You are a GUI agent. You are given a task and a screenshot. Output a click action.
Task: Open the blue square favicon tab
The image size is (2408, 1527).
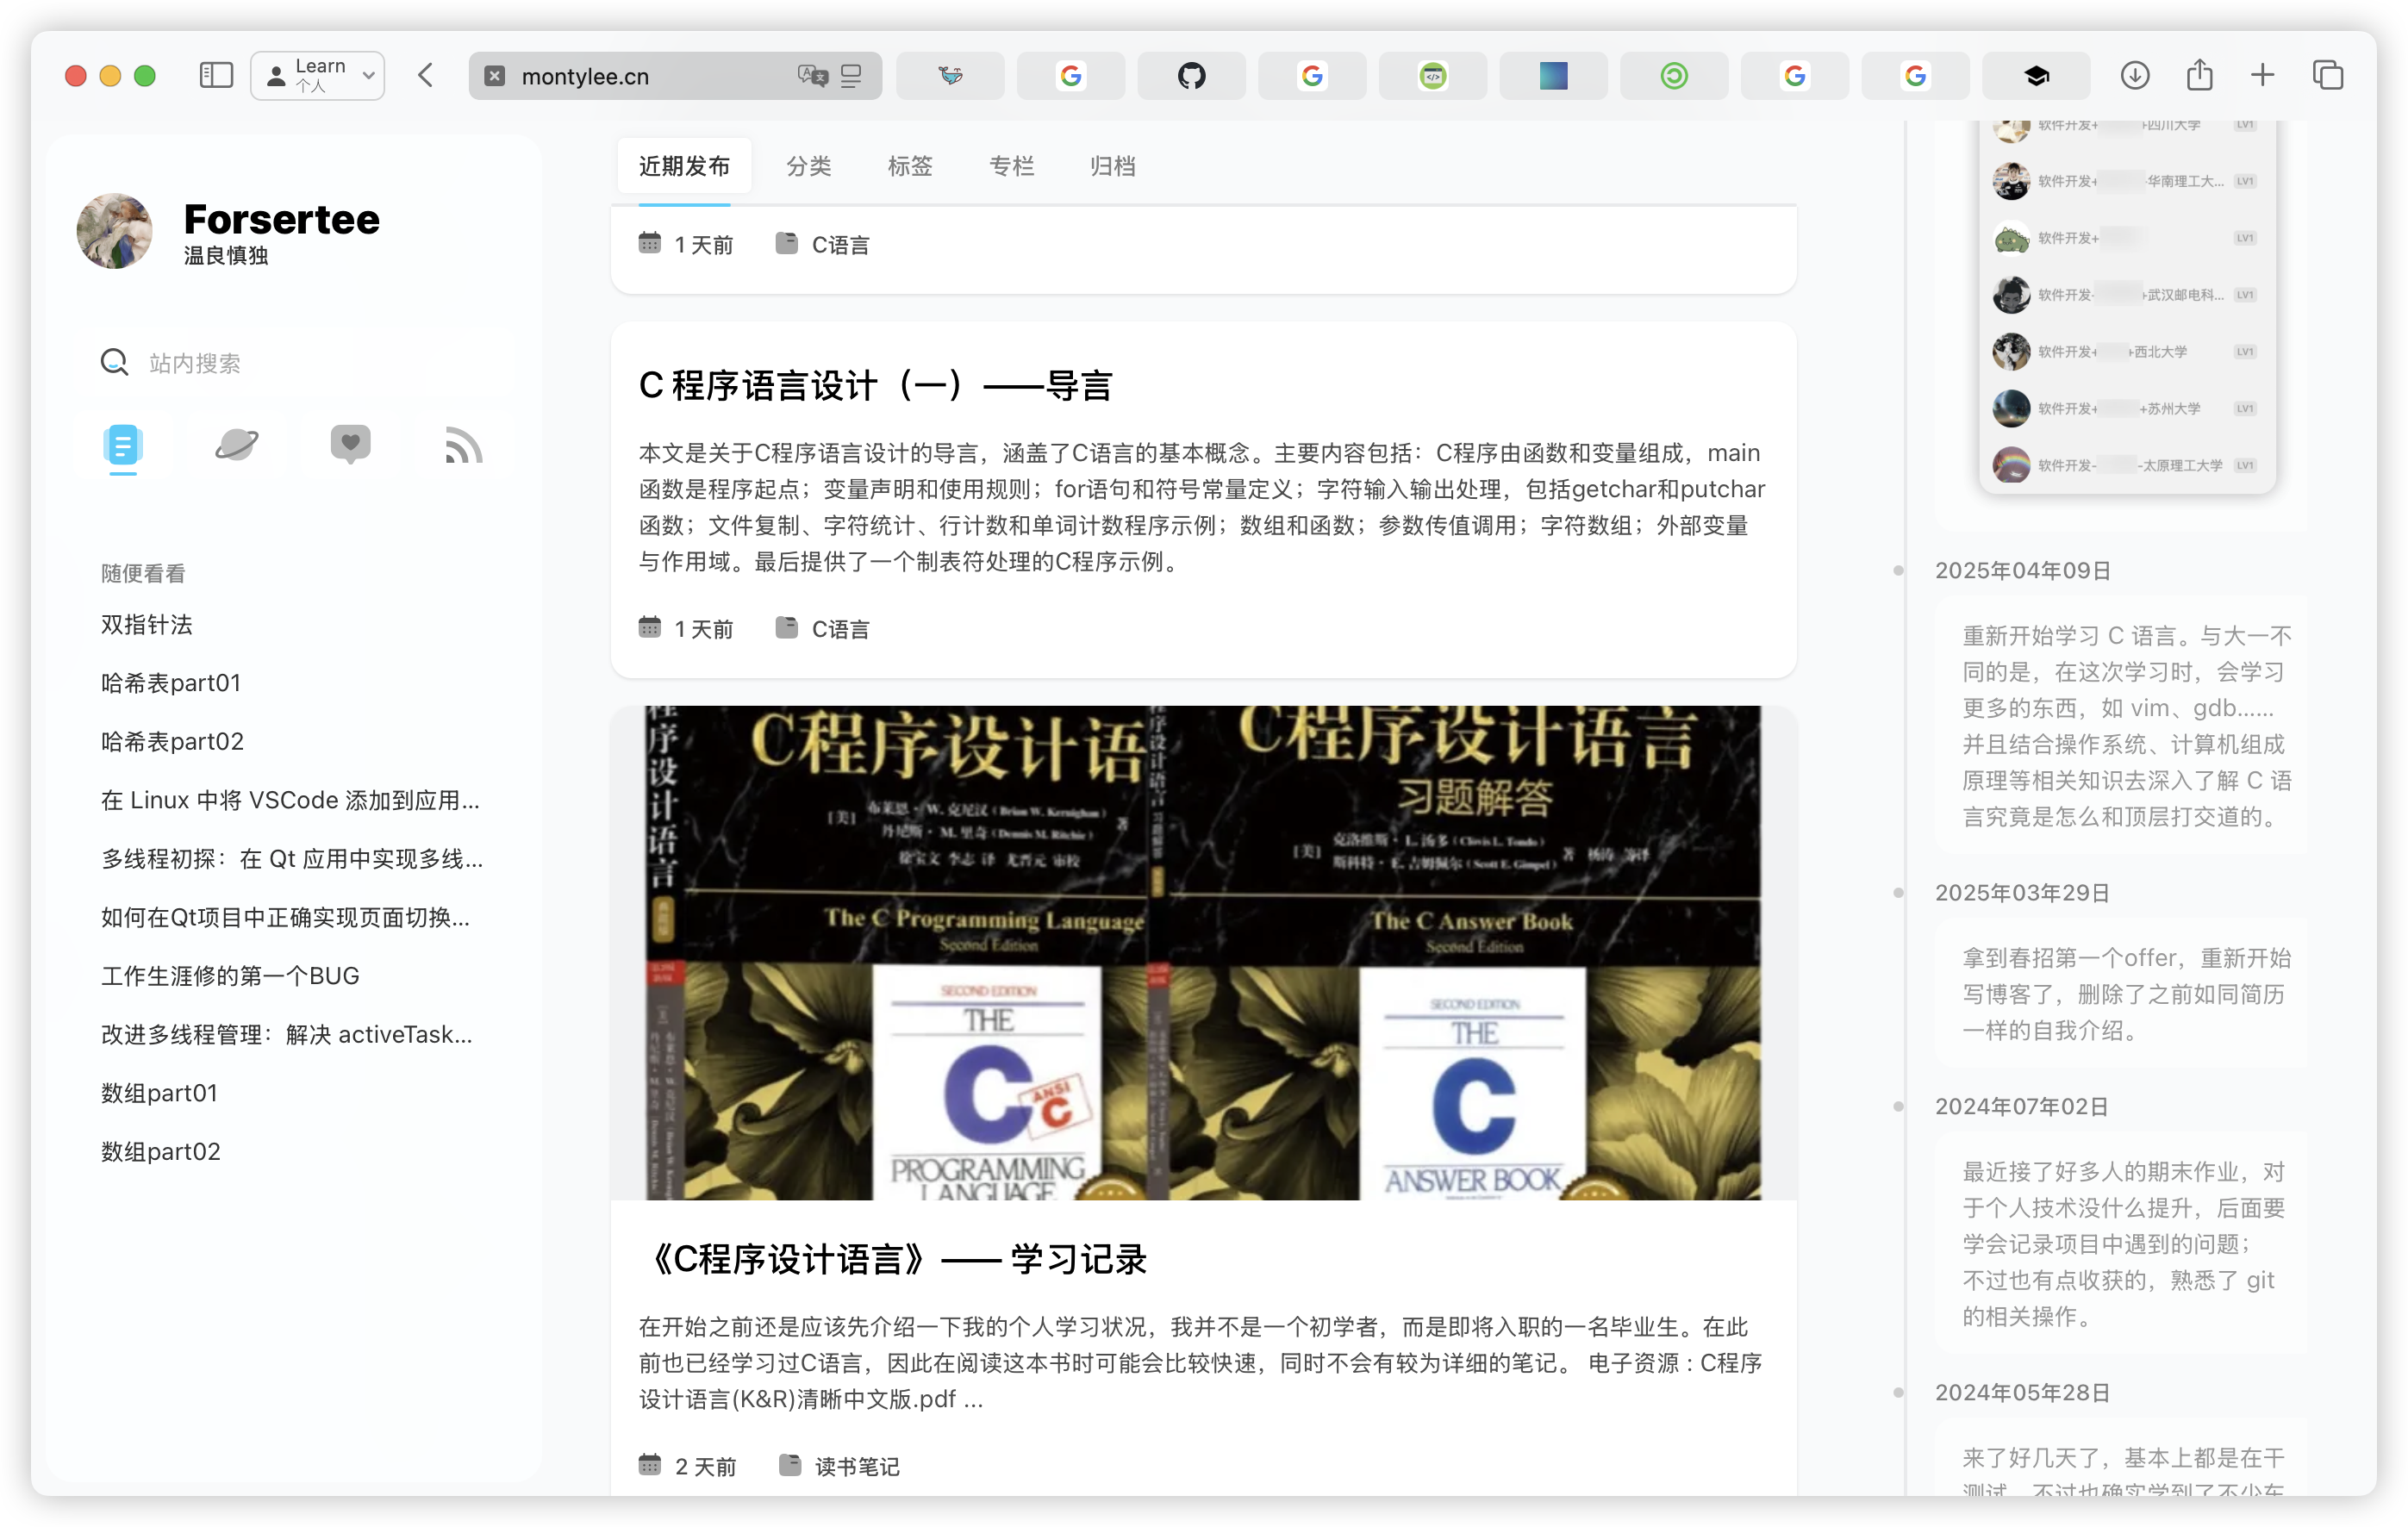[x=1553, y=76]
